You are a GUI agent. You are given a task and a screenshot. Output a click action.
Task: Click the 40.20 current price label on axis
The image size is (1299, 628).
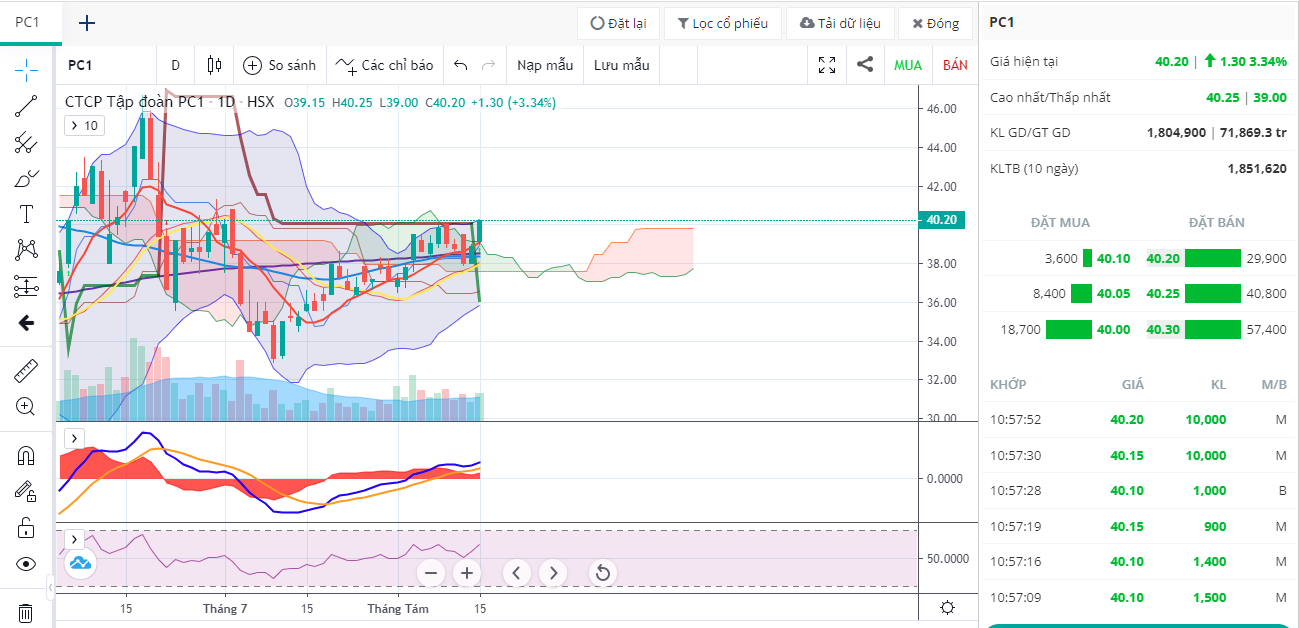(942, 220)
